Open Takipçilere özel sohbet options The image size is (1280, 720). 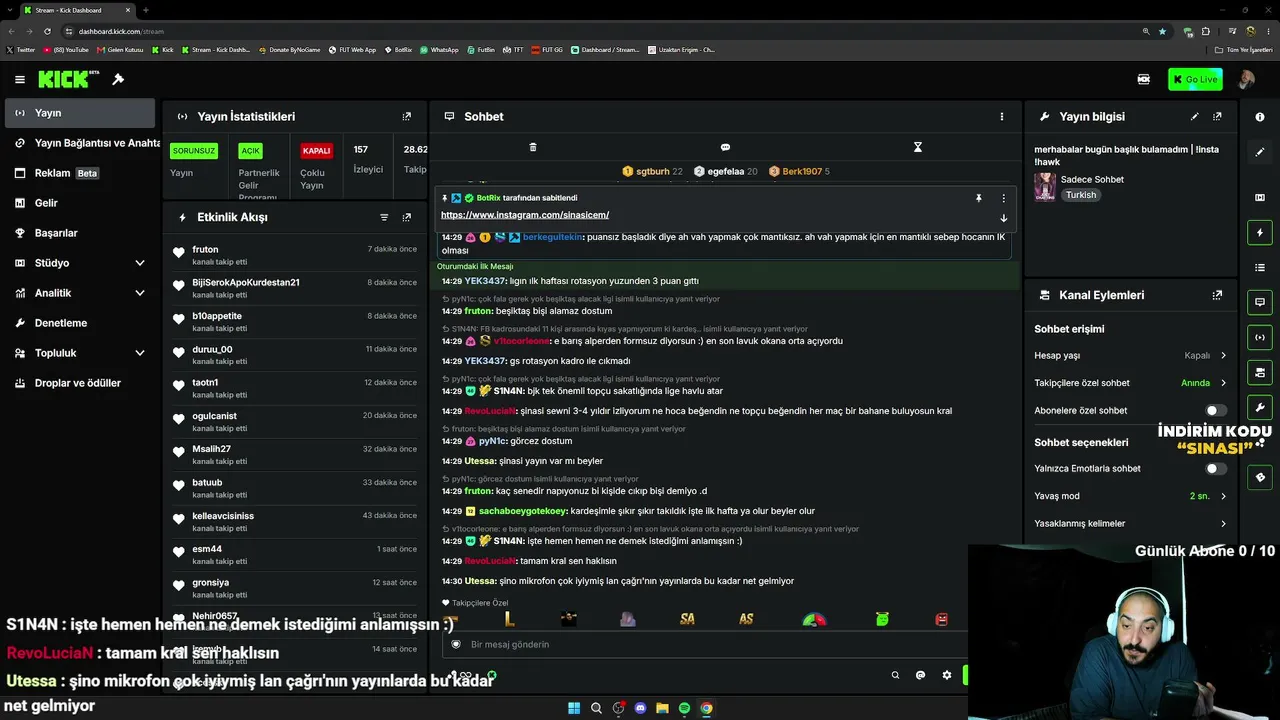pos(1131,383)
